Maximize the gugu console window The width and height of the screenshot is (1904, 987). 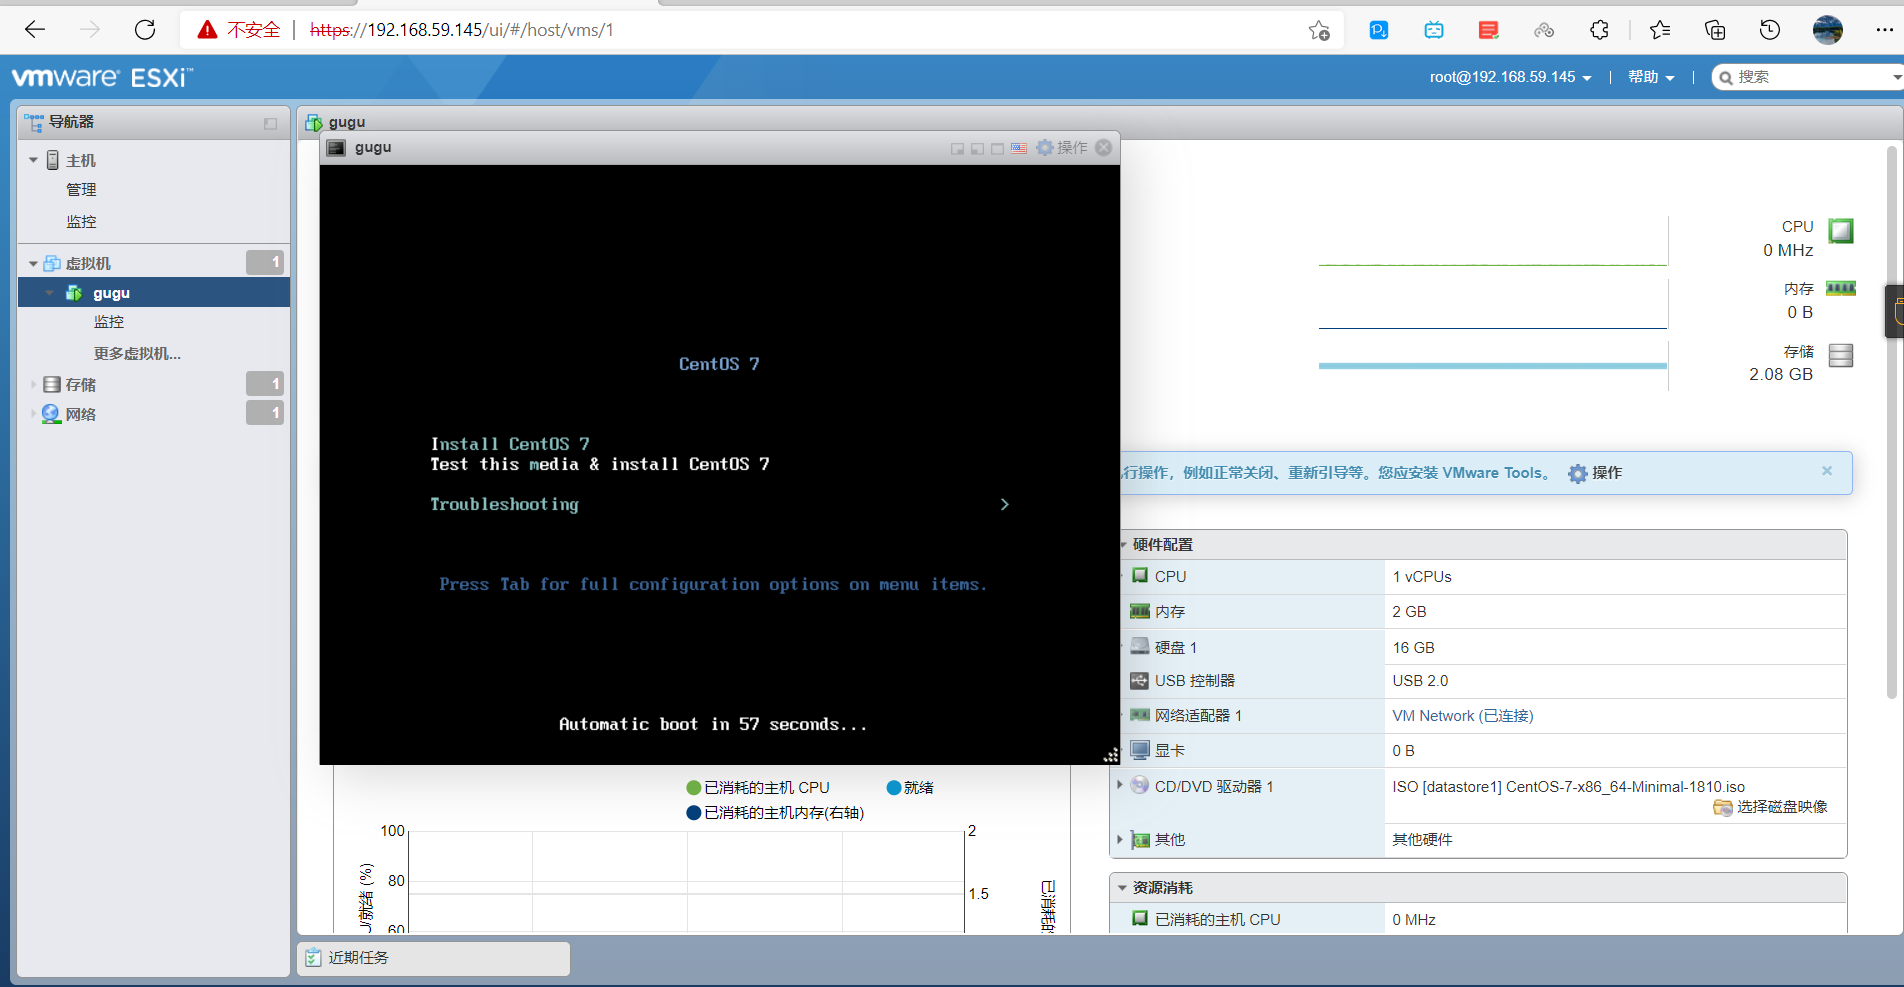tap(997, 148)
